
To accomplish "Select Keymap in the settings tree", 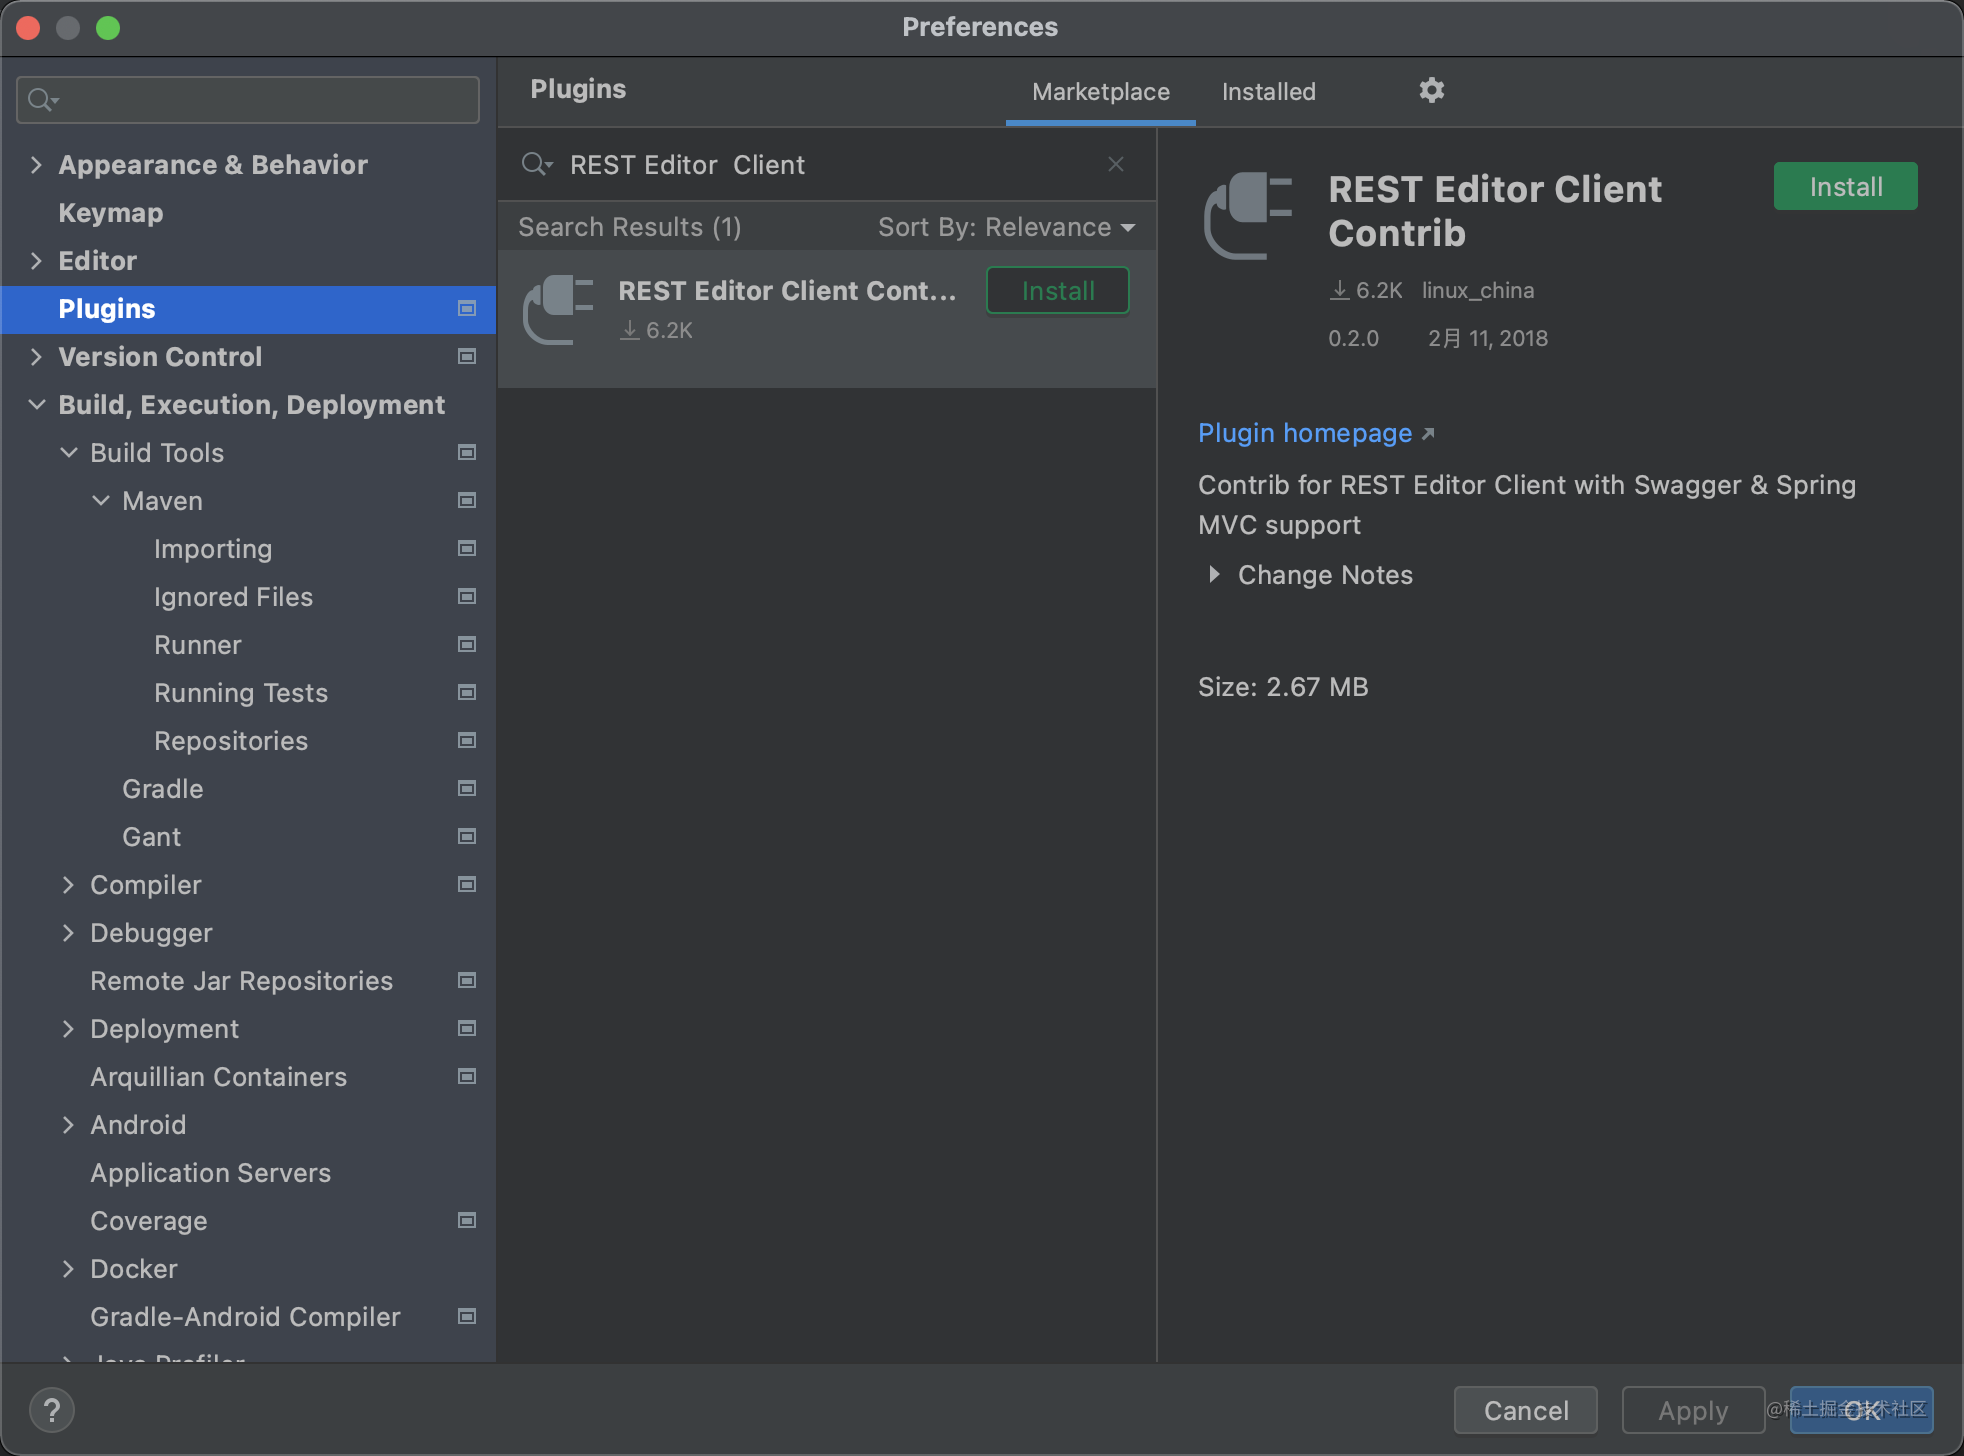I will [110, 212].
